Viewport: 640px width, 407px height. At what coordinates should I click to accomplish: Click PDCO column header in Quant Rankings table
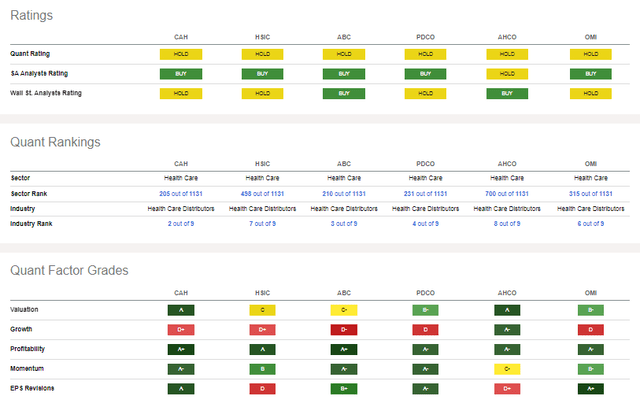tap(425, 164)
